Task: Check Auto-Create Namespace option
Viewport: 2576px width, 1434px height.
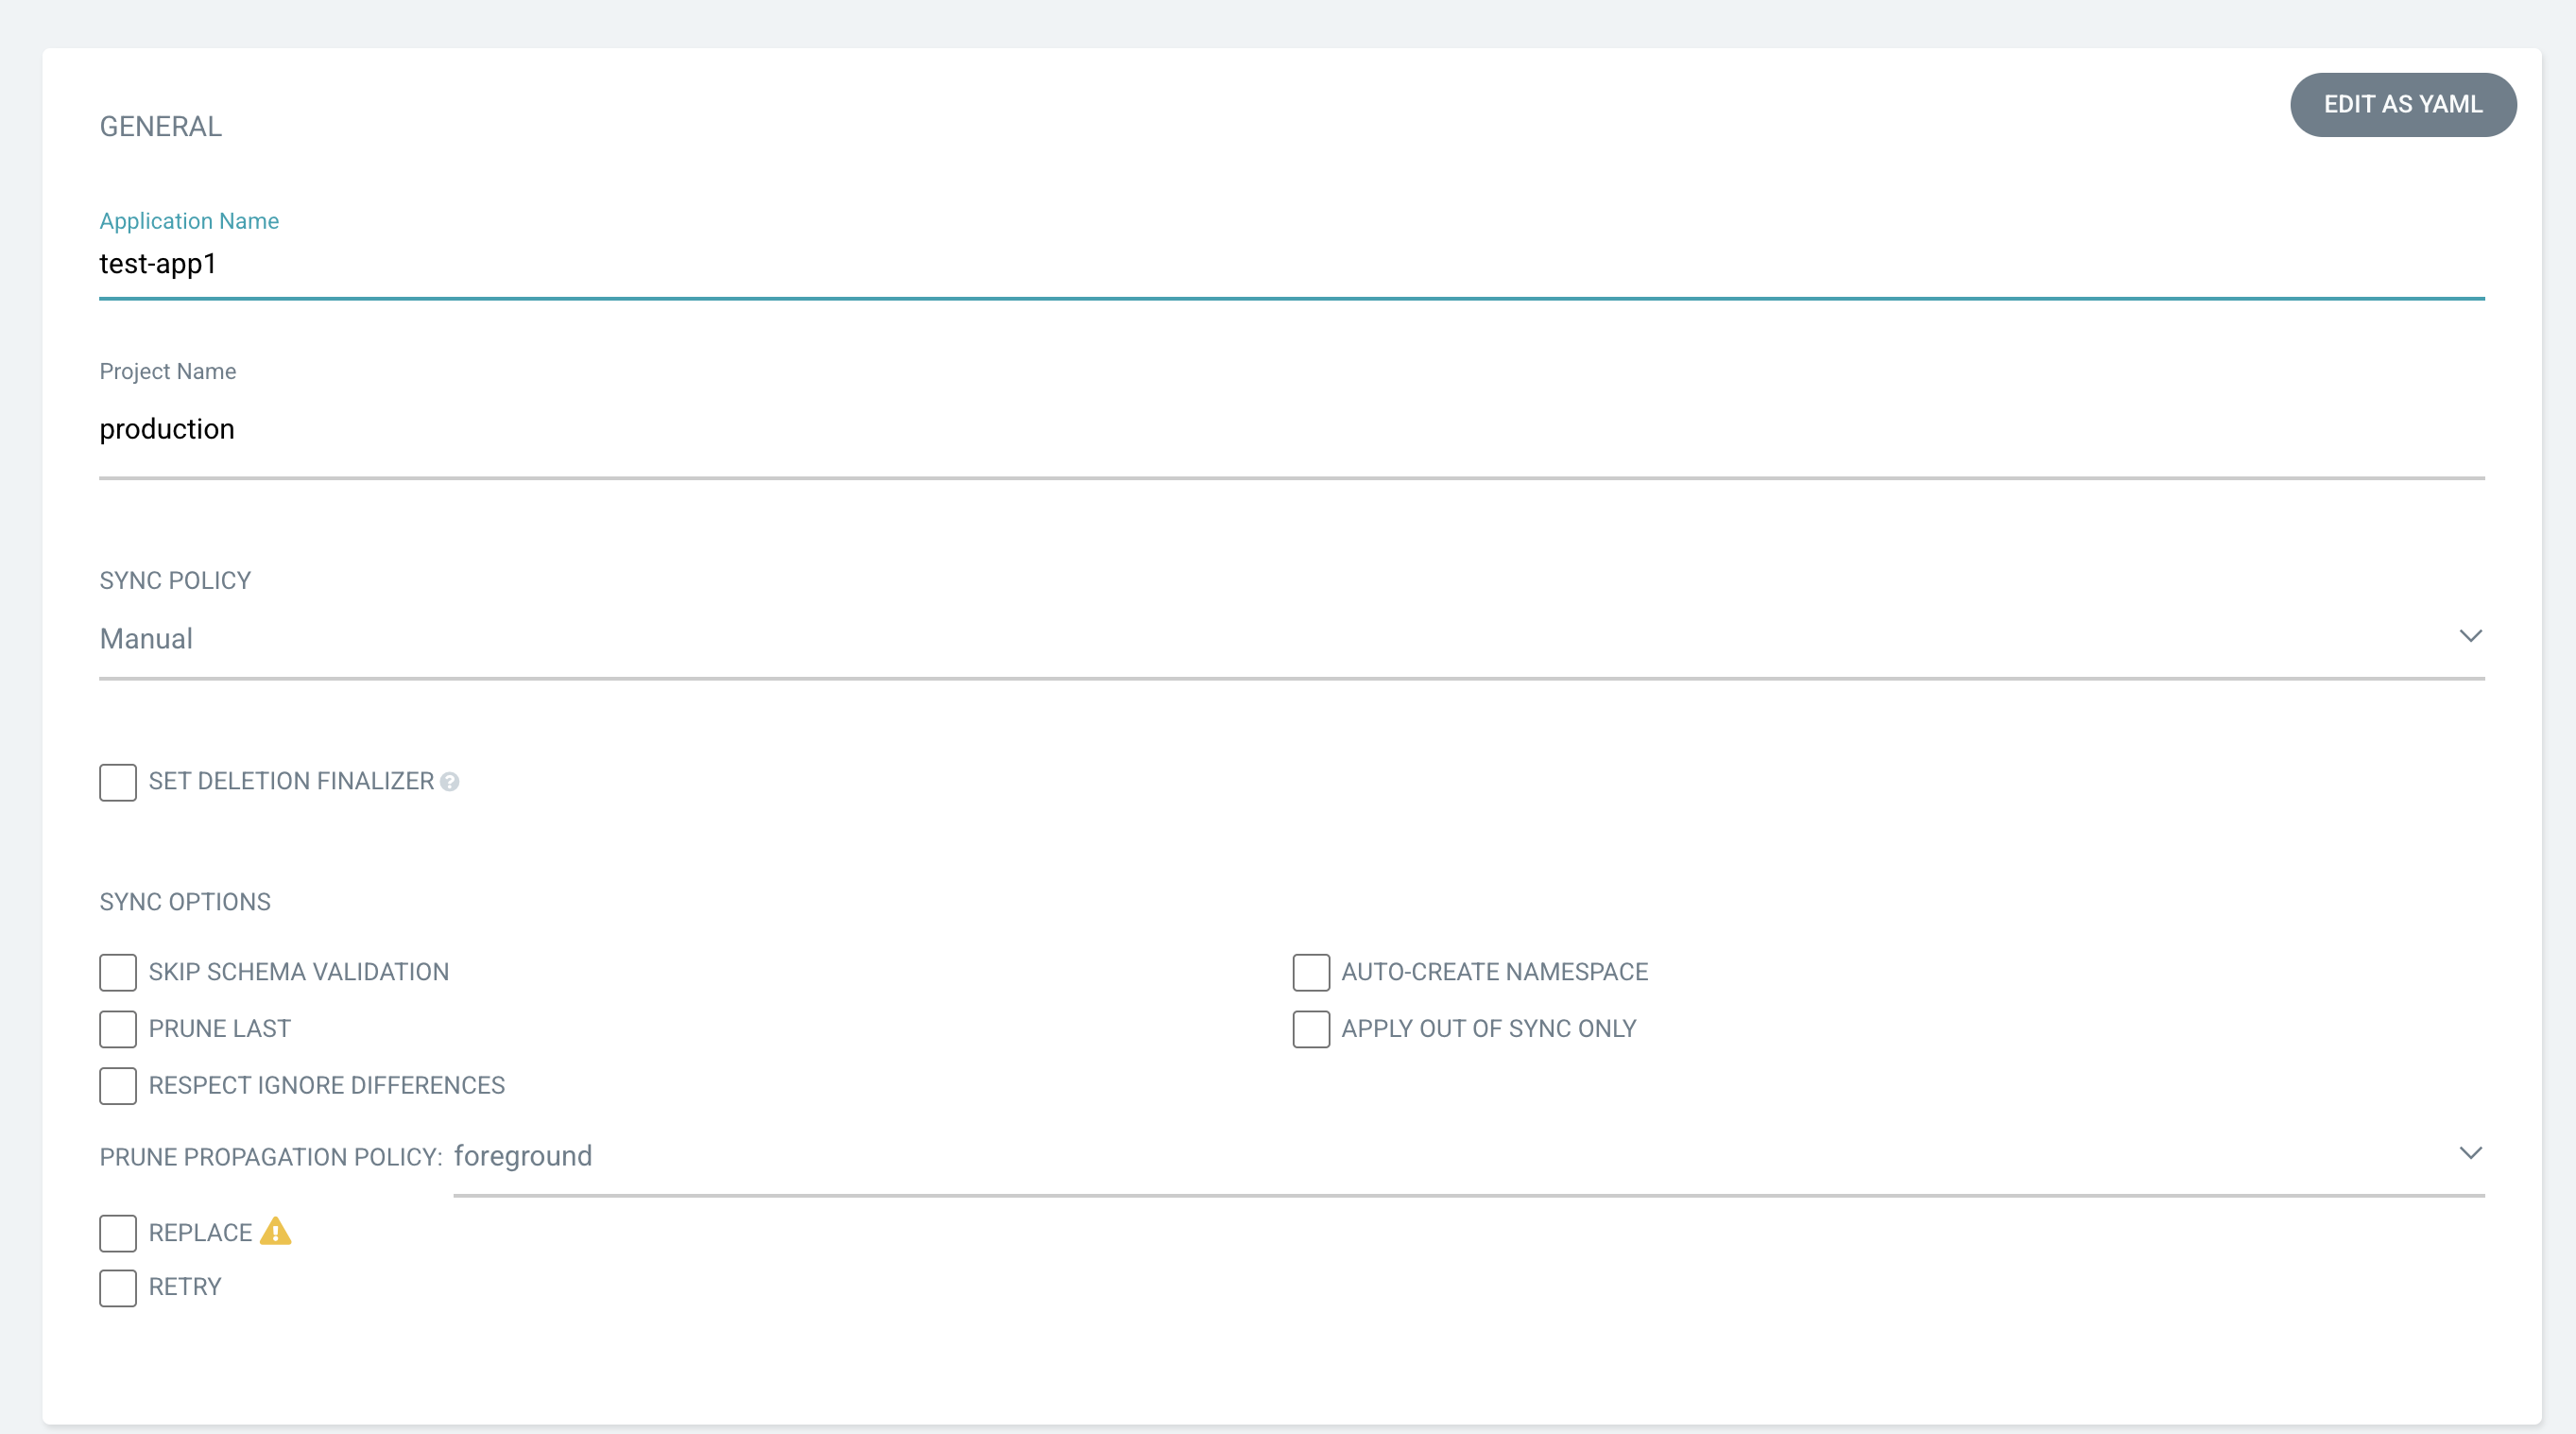Action: click(1311, 972)
